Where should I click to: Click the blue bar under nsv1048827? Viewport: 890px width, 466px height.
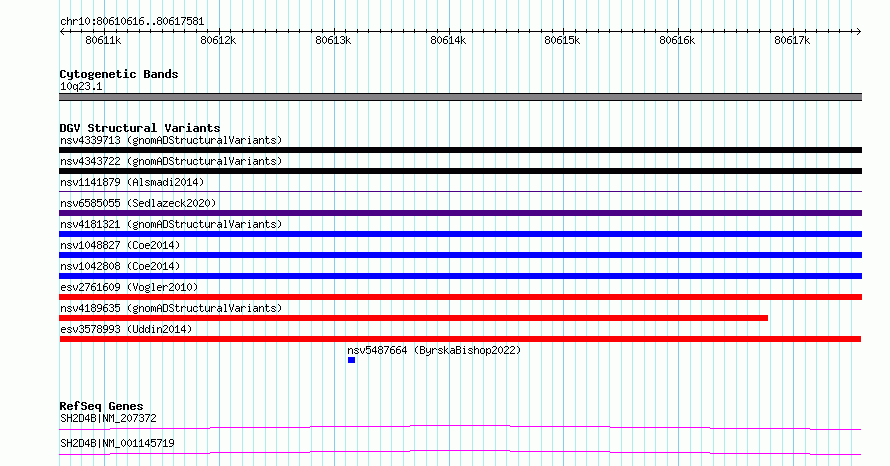click(460, 255)
